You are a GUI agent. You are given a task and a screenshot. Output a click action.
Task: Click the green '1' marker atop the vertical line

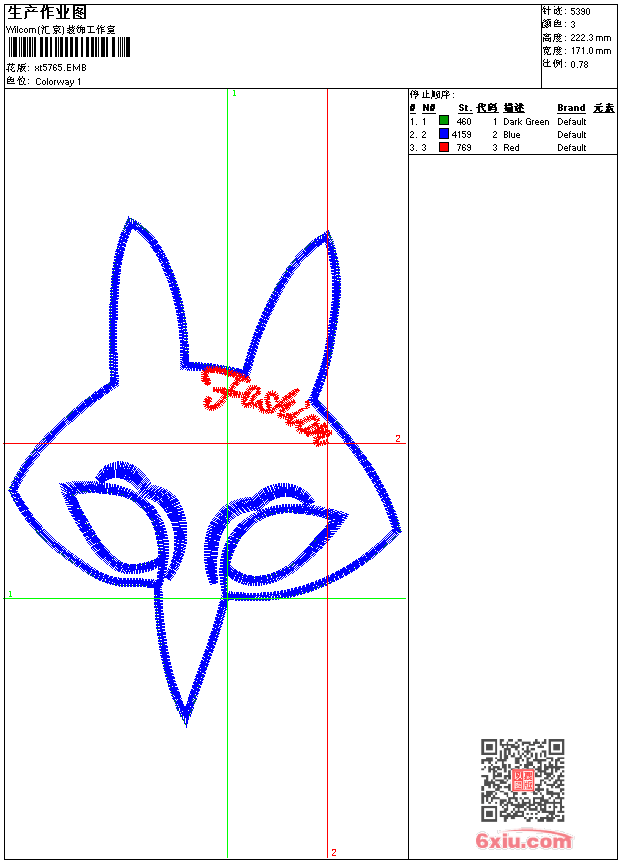point(234,94)
